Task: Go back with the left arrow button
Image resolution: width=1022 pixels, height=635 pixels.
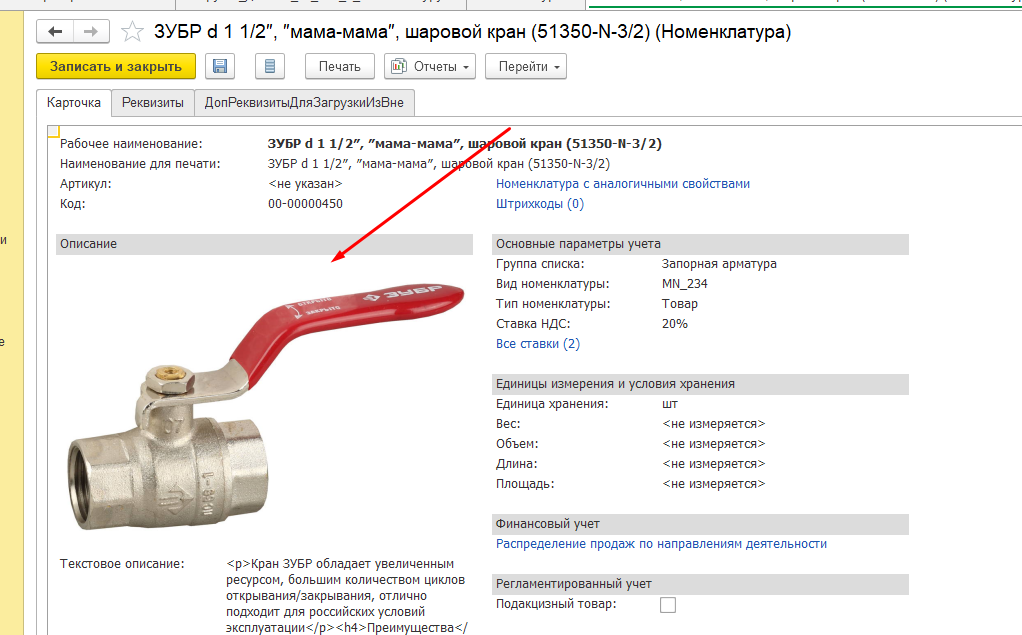Action: pyautogui.click(x=55, y=31)
